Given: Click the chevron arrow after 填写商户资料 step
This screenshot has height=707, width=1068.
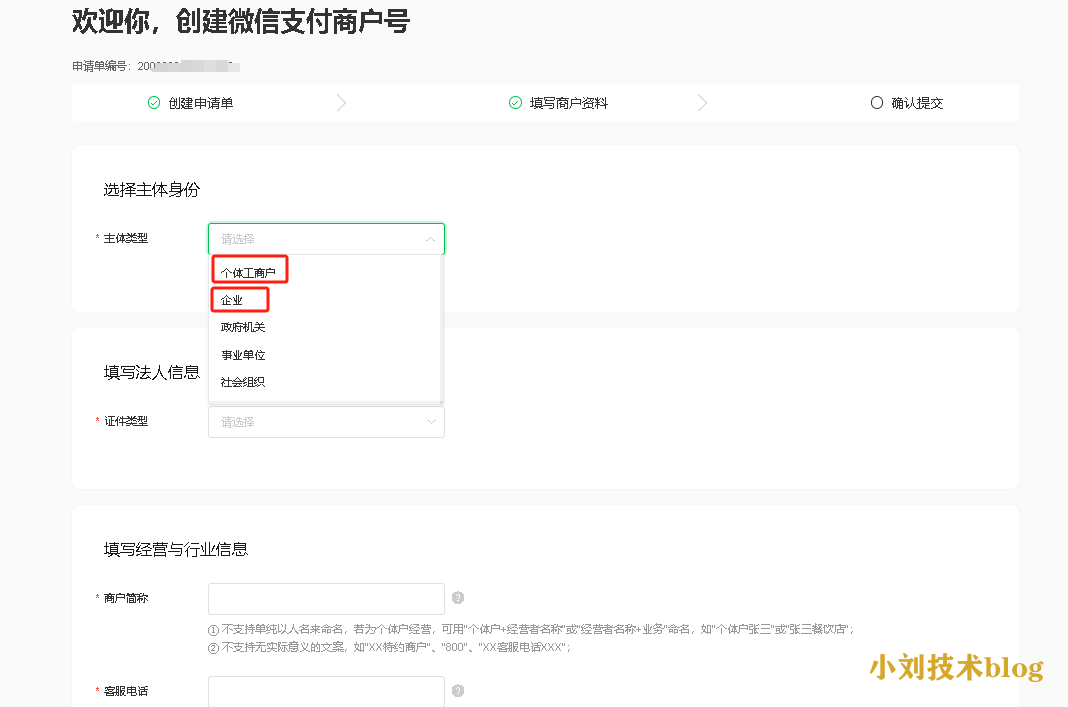Looking at the screenshot, I should point(702,103).
